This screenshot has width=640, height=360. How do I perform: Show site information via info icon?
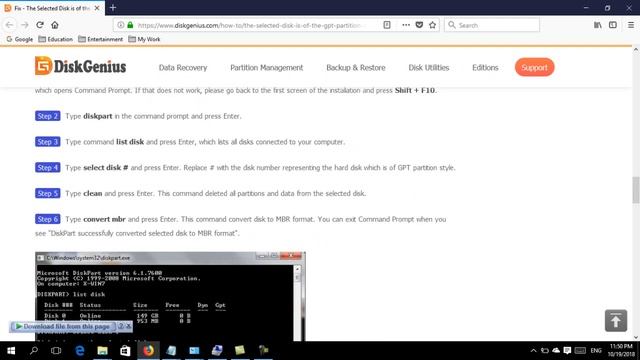(121, 25)
